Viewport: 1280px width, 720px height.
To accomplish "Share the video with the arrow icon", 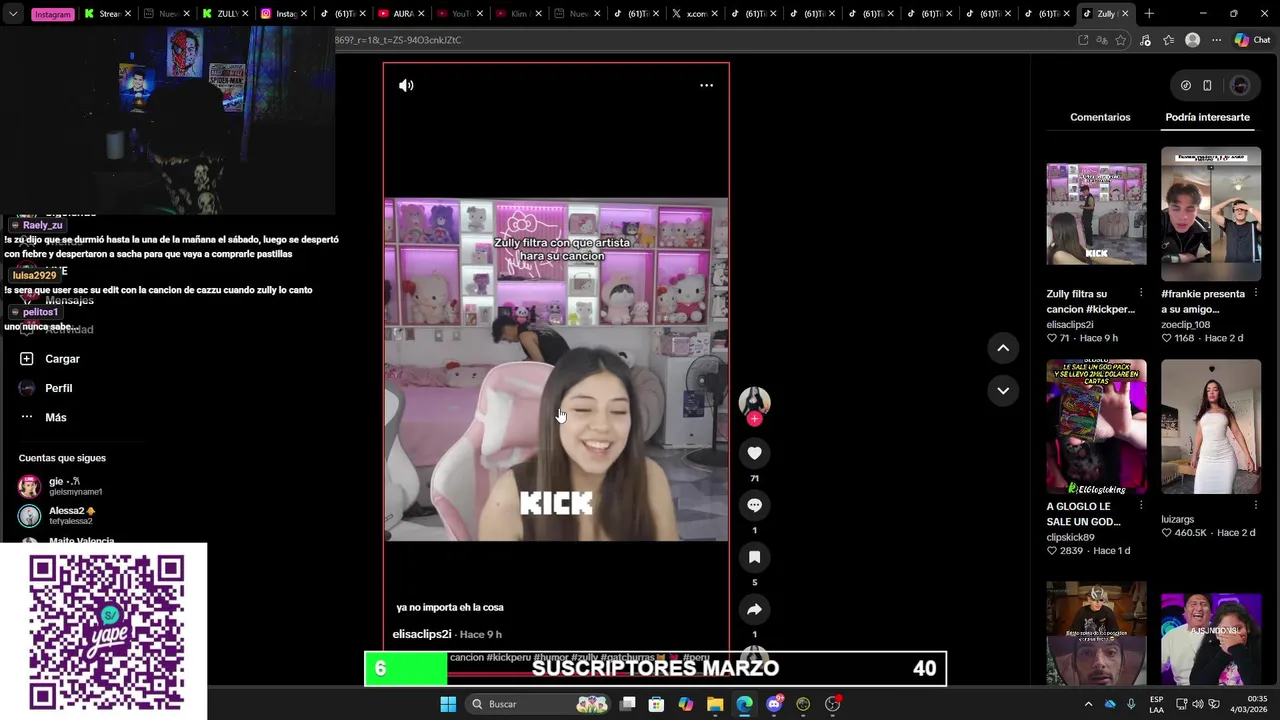I will (x=754, y=609).
